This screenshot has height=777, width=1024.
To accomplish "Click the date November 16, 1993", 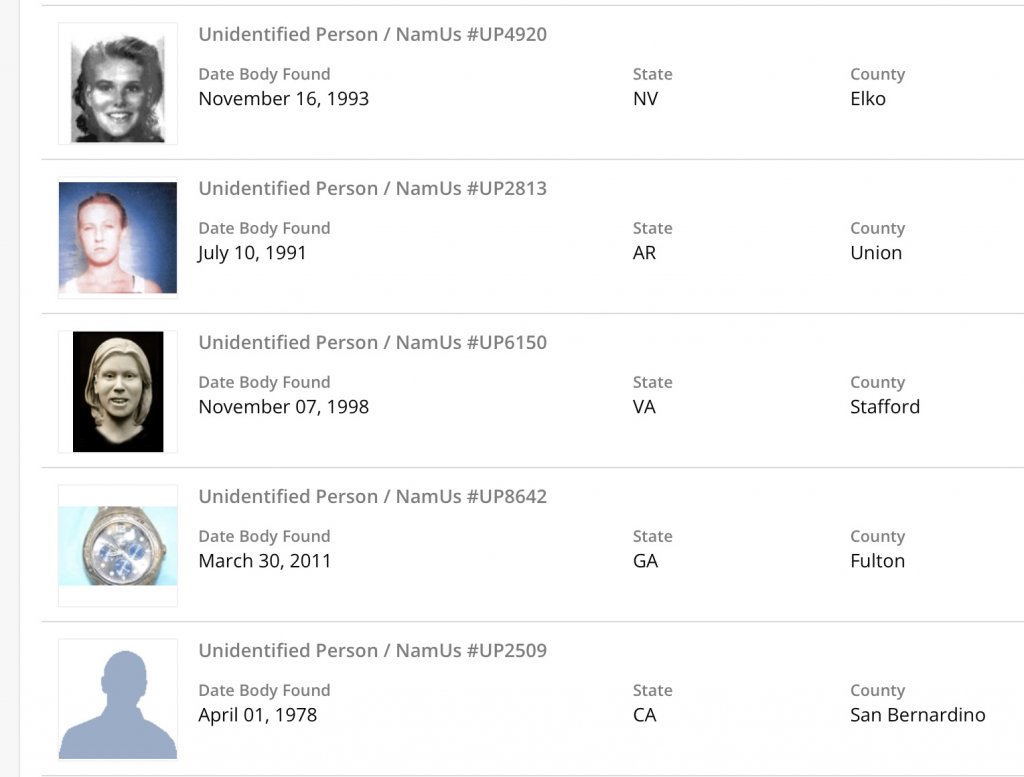I will coord(283,99).
